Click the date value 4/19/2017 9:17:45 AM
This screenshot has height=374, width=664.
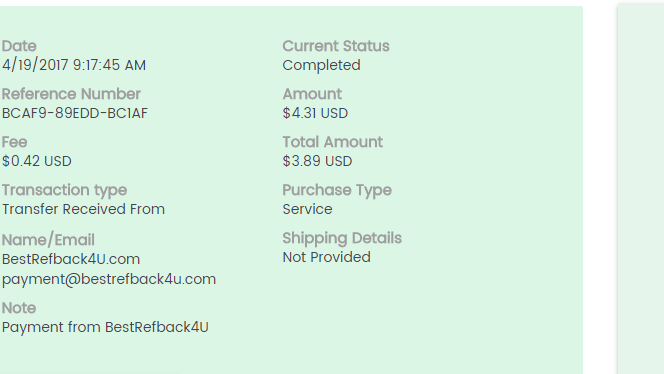[x=74, y=65]
